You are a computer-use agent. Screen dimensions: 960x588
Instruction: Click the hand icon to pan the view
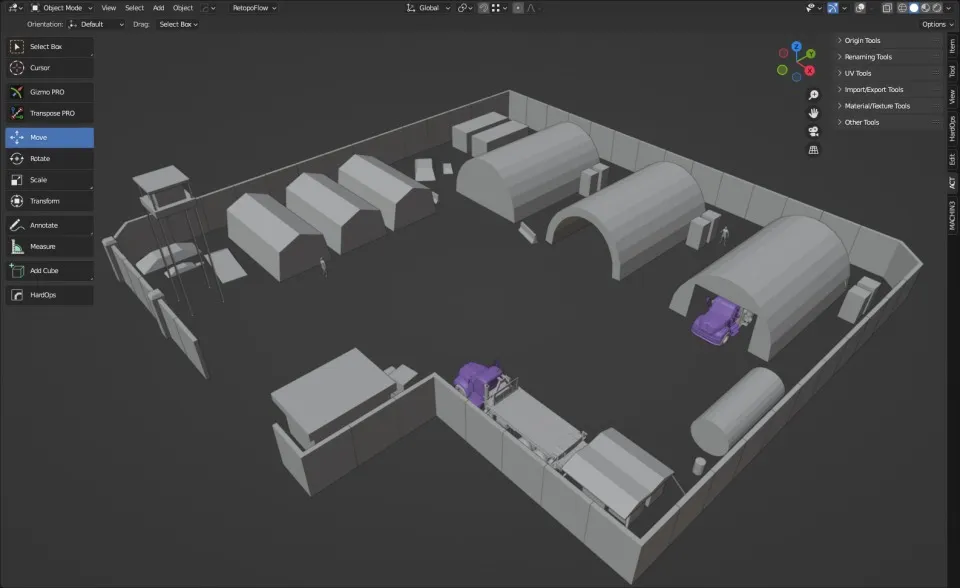(813, 112)
